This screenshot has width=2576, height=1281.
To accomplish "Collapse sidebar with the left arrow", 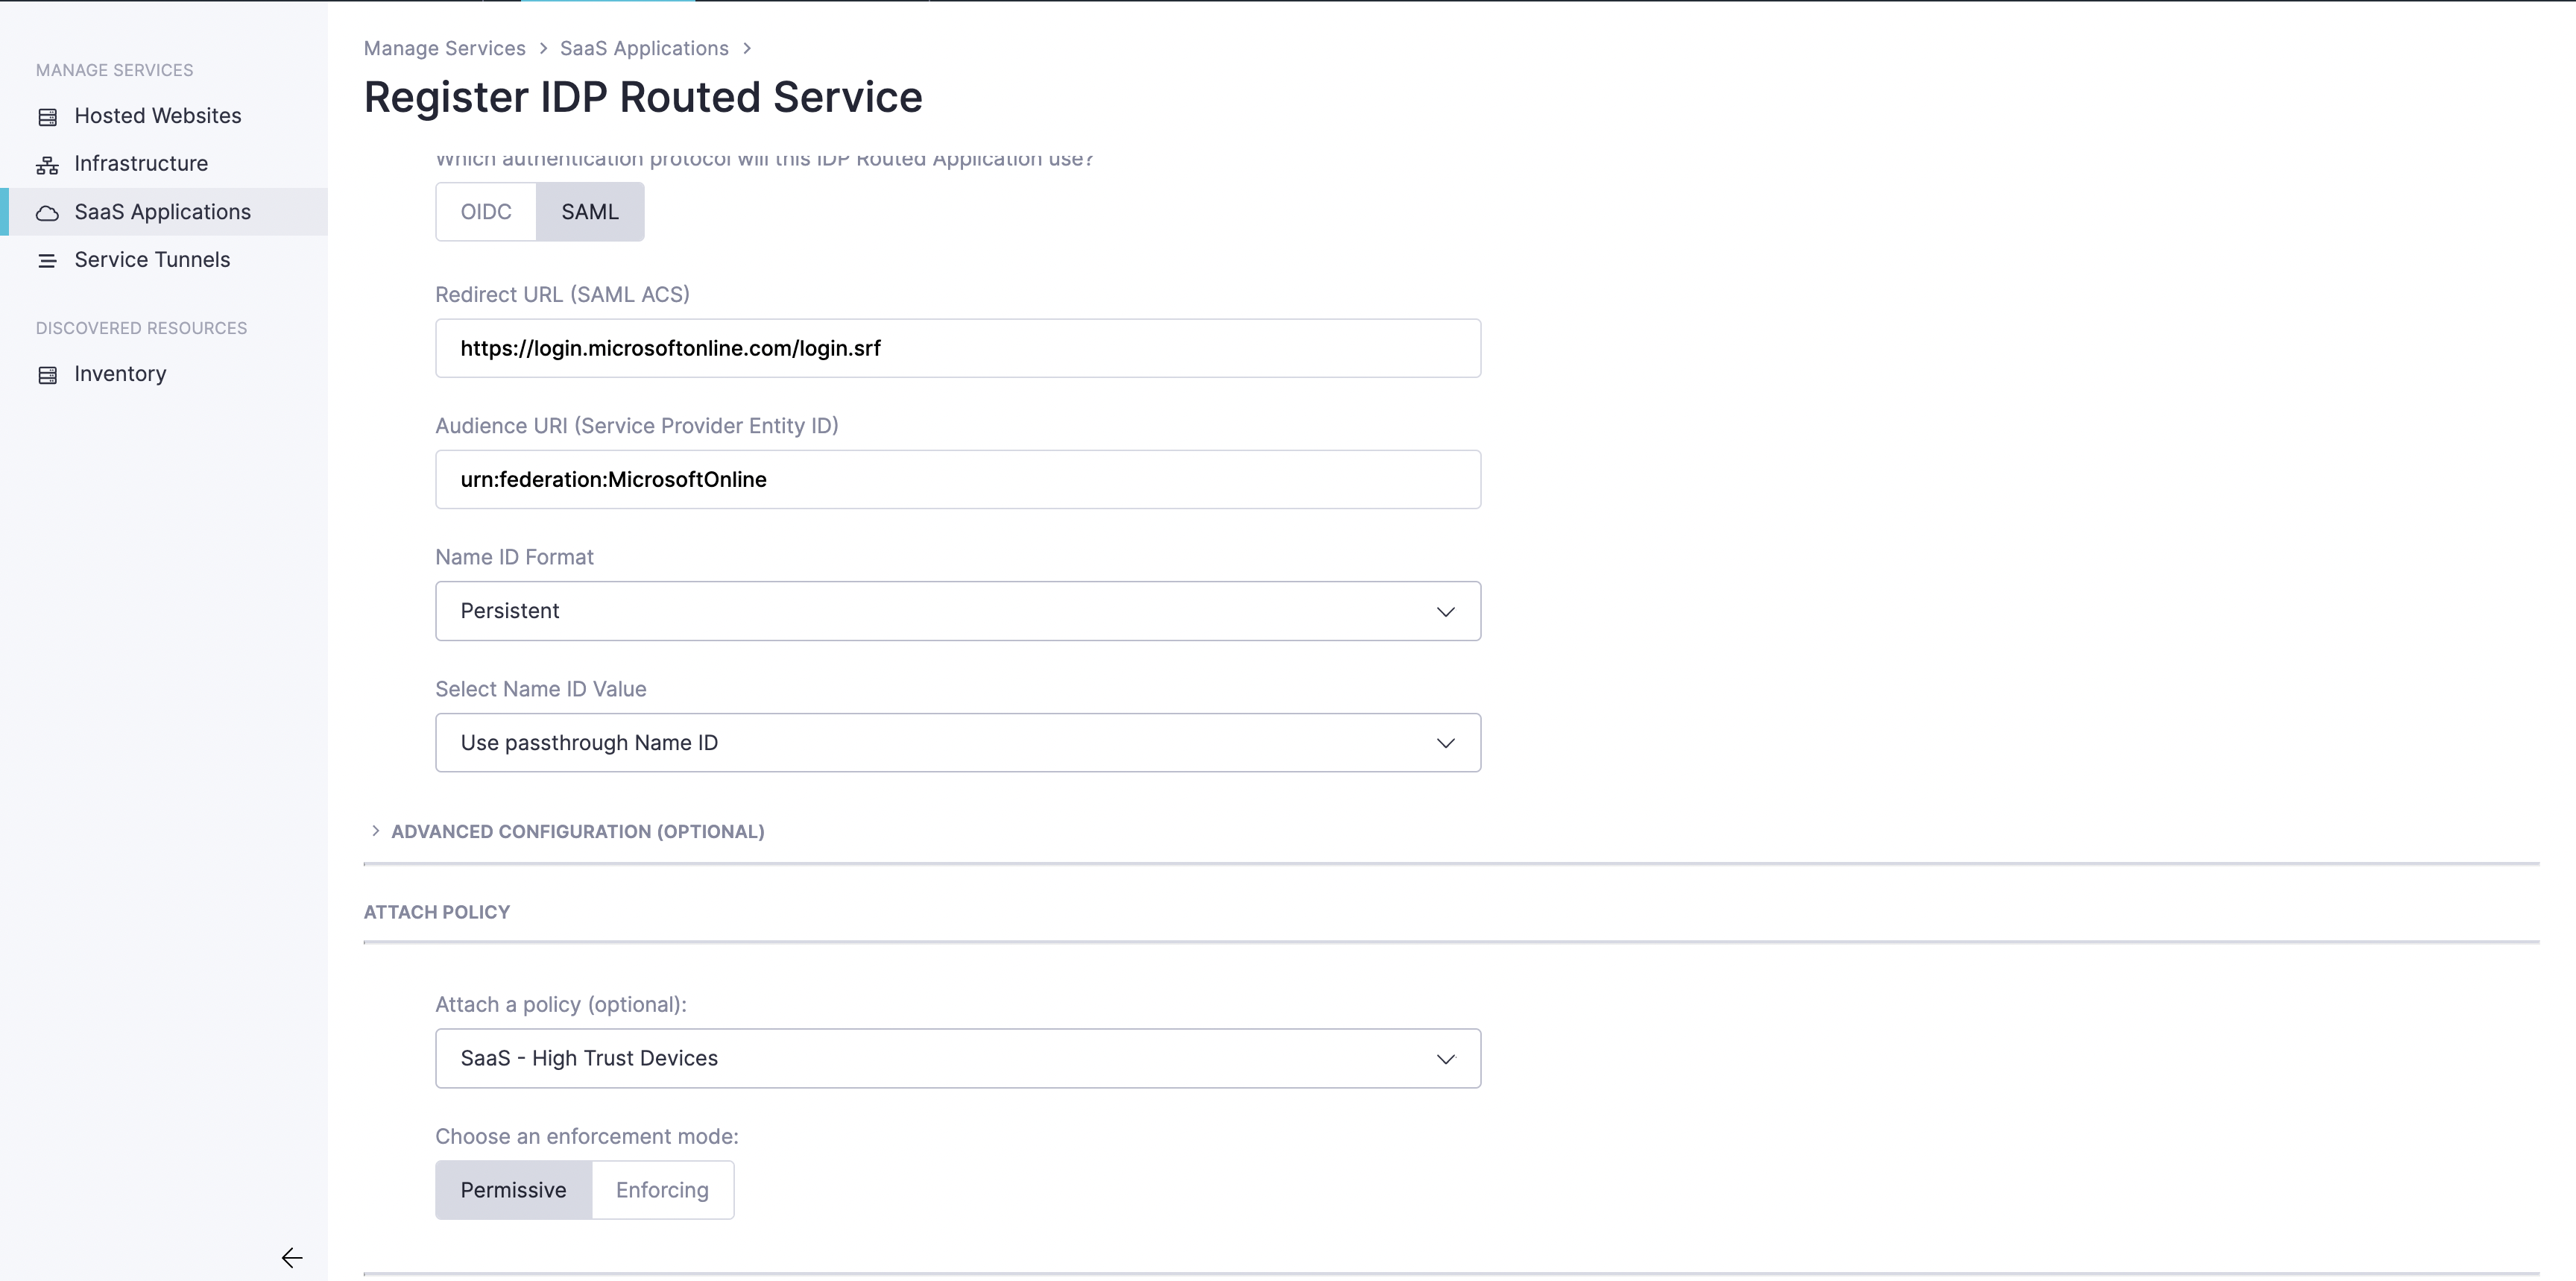I will [291, 1257].
